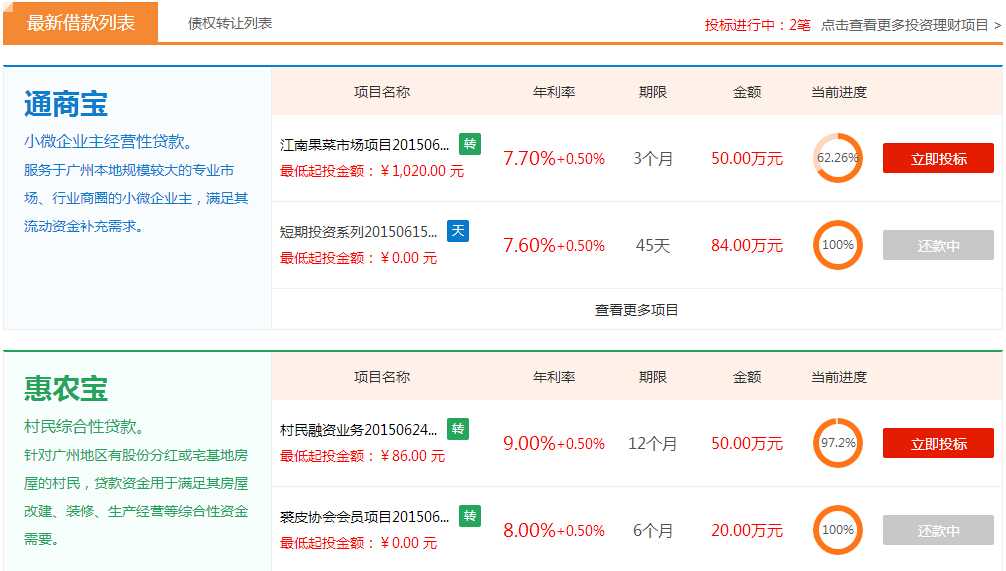
Task: Click the 转 badge beside 江南果菜市场项目
Action: (x=470, y=144)
